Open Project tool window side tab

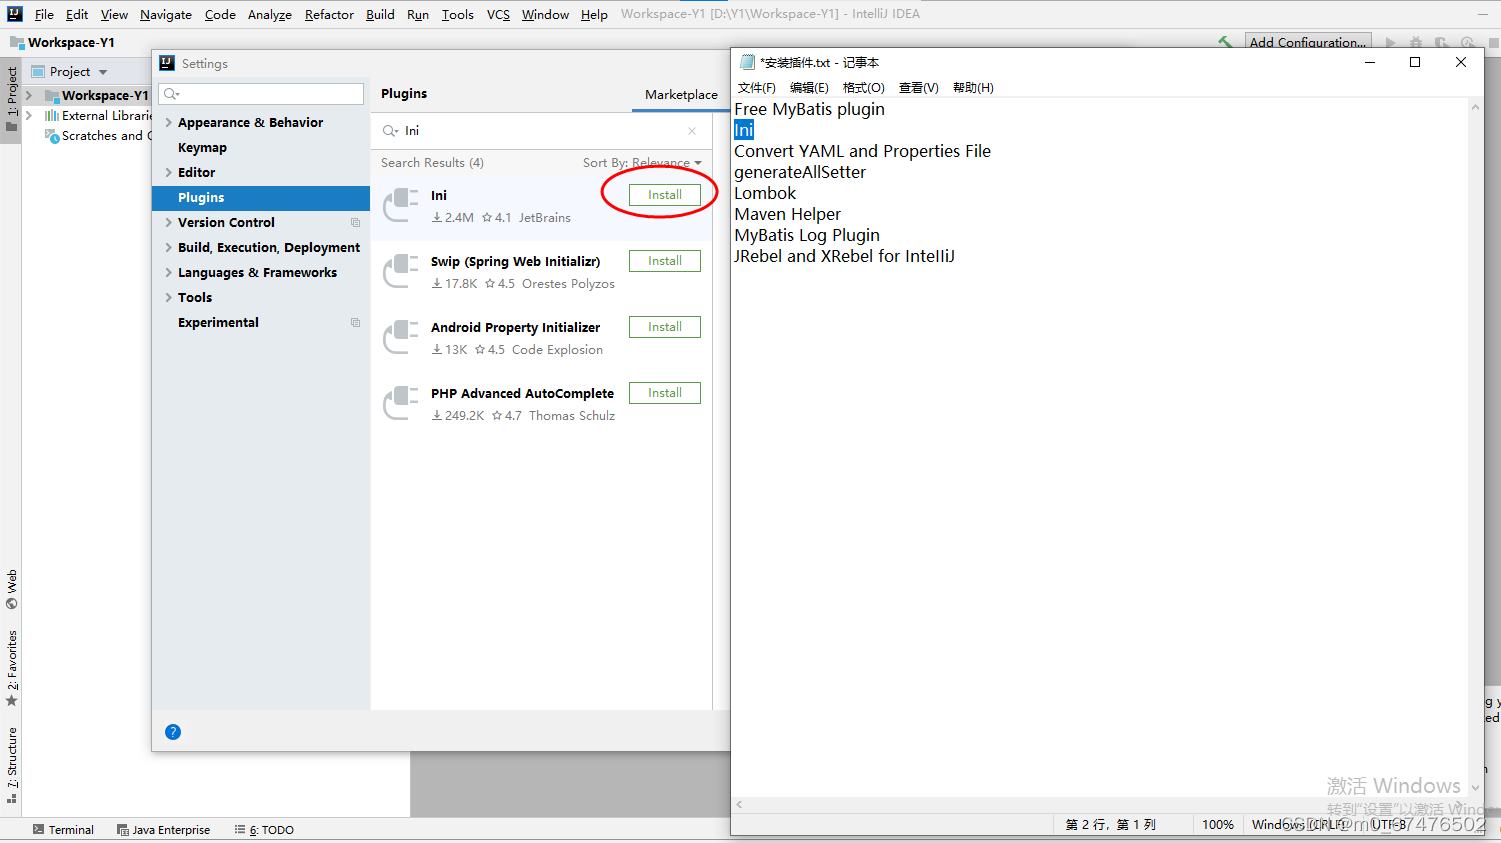click(12, 98)
